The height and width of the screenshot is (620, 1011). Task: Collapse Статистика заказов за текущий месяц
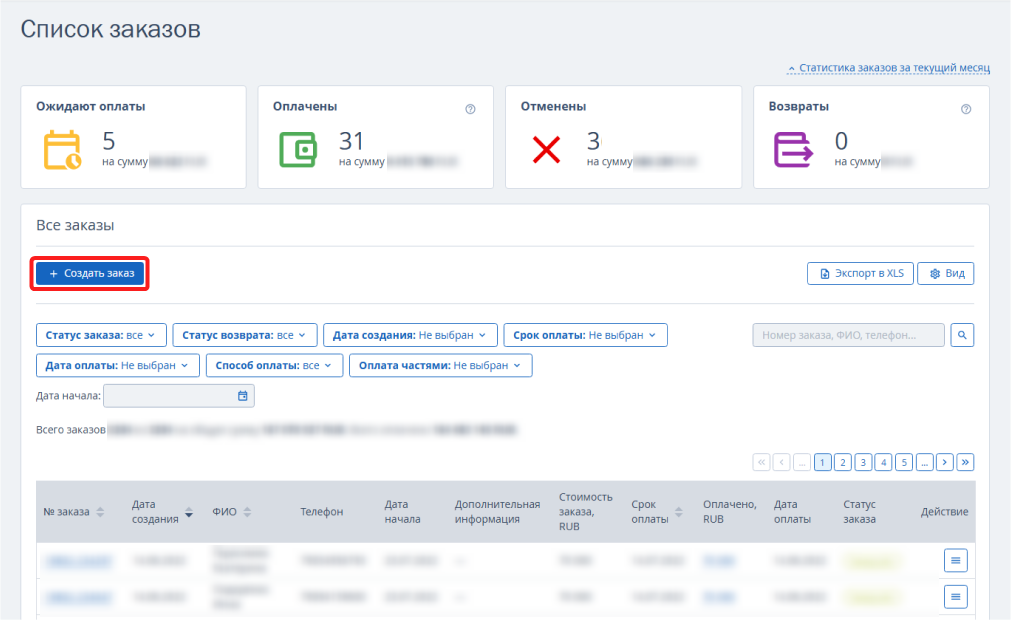[x=888, y=68]
